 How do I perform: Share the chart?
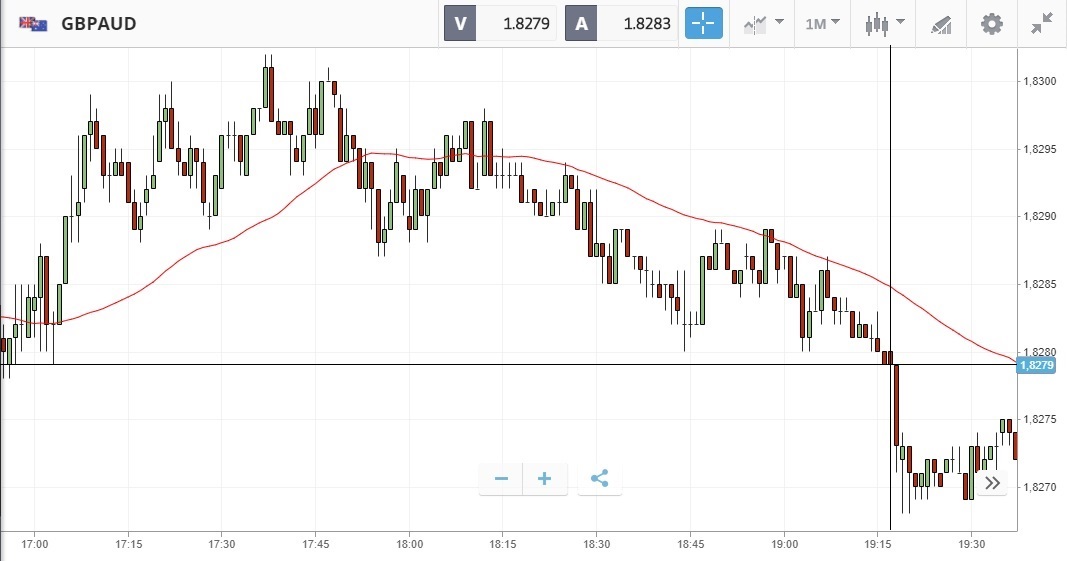tap(599, 479)
